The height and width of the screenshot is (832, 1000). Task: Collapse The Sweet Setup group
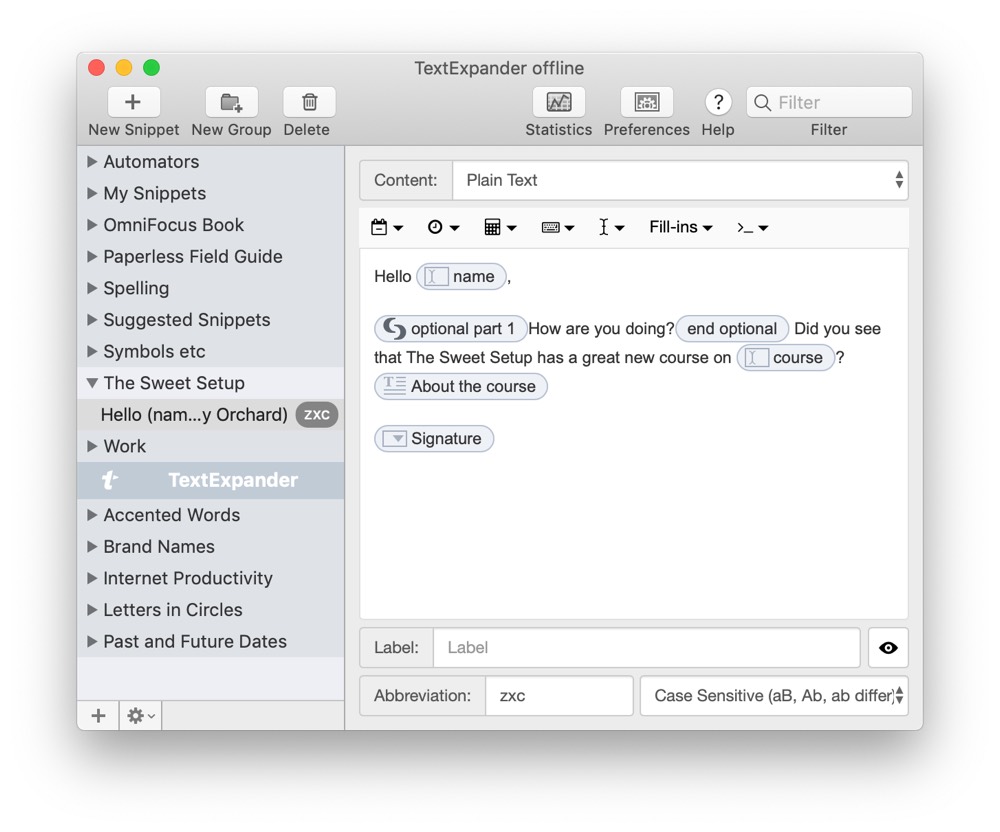click(x=92, y=383)
